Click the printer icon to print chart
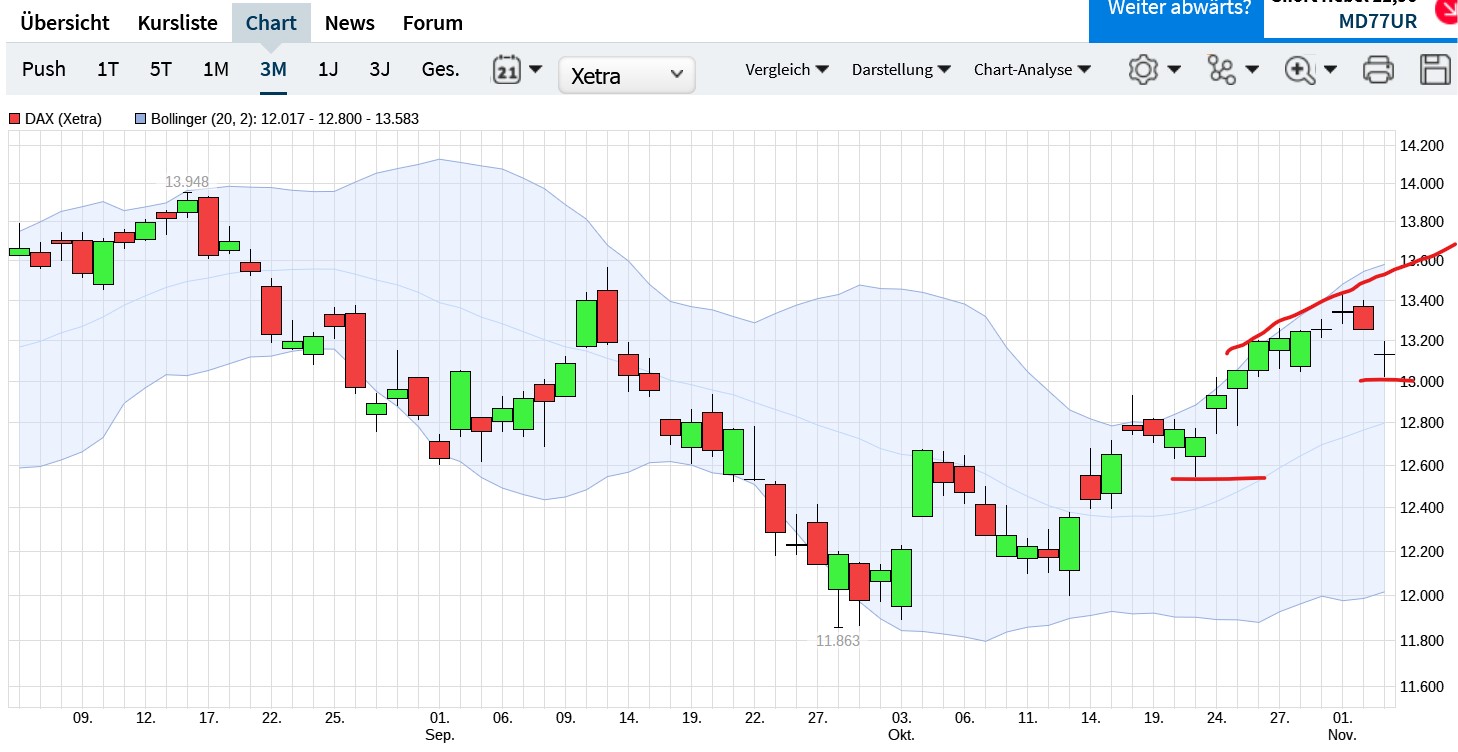1458x752 pixels. tap(1378, 69)
